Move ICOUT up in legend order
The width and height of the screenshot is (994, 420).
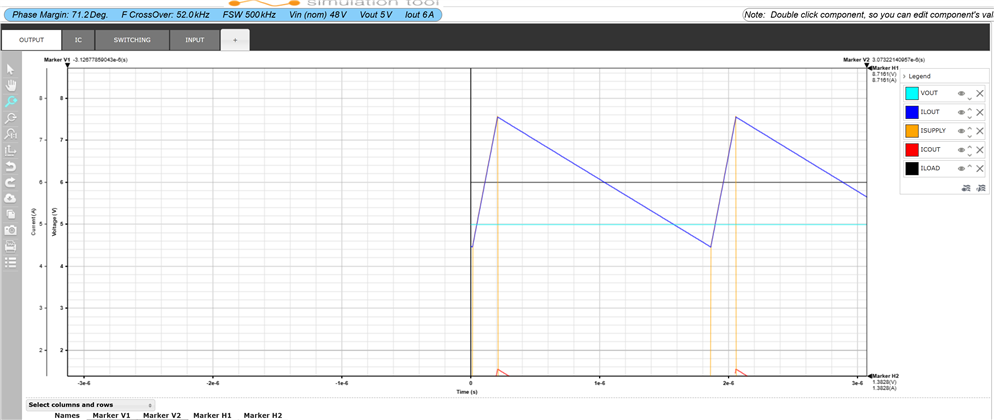969,147
